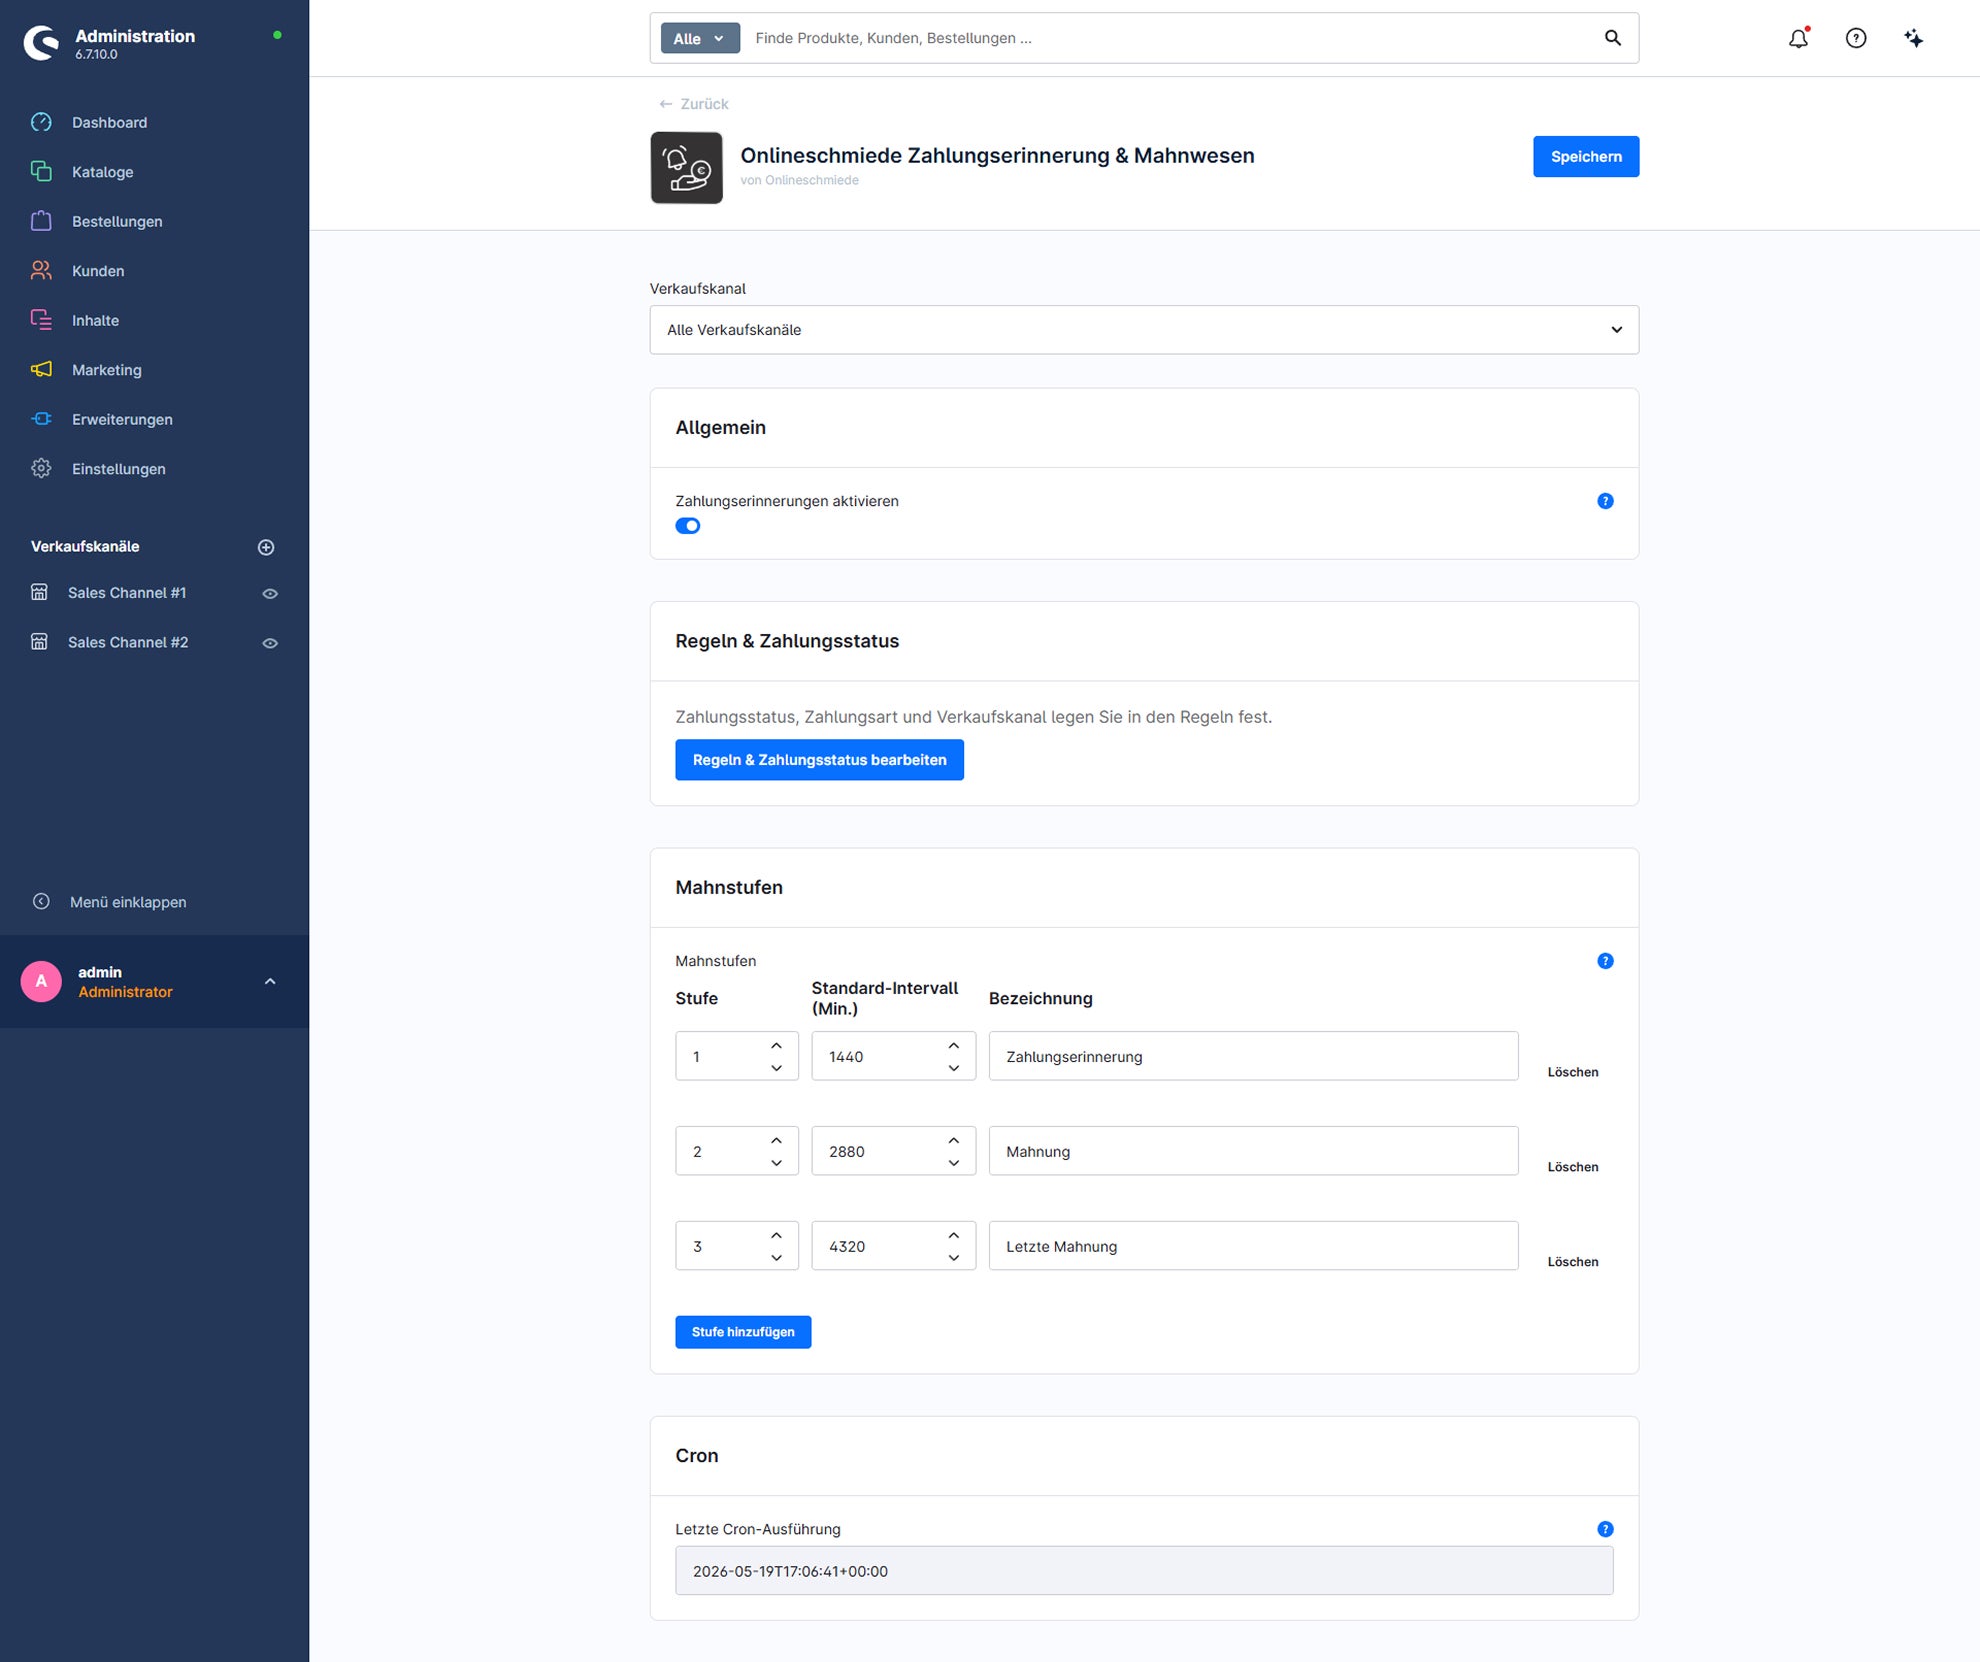This screenshot has height=1662, width=1980.
Task: Open the Kataloge menu icon
Action: pyautogui.click(x=41, y=172)
